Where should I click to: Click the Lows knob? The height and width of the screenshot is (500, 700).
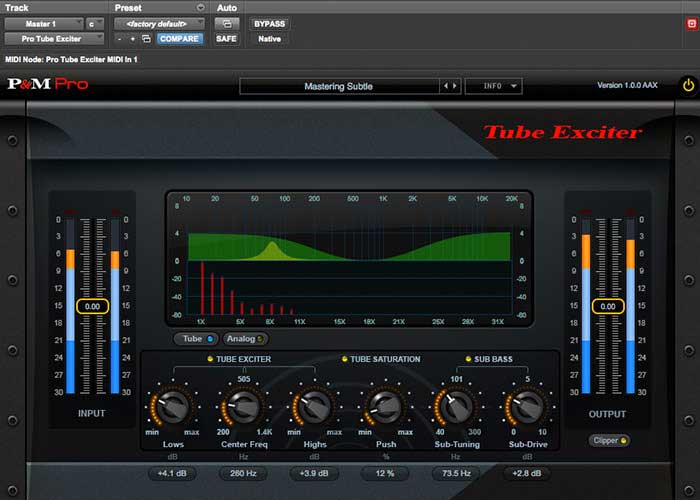coord(173,407)
